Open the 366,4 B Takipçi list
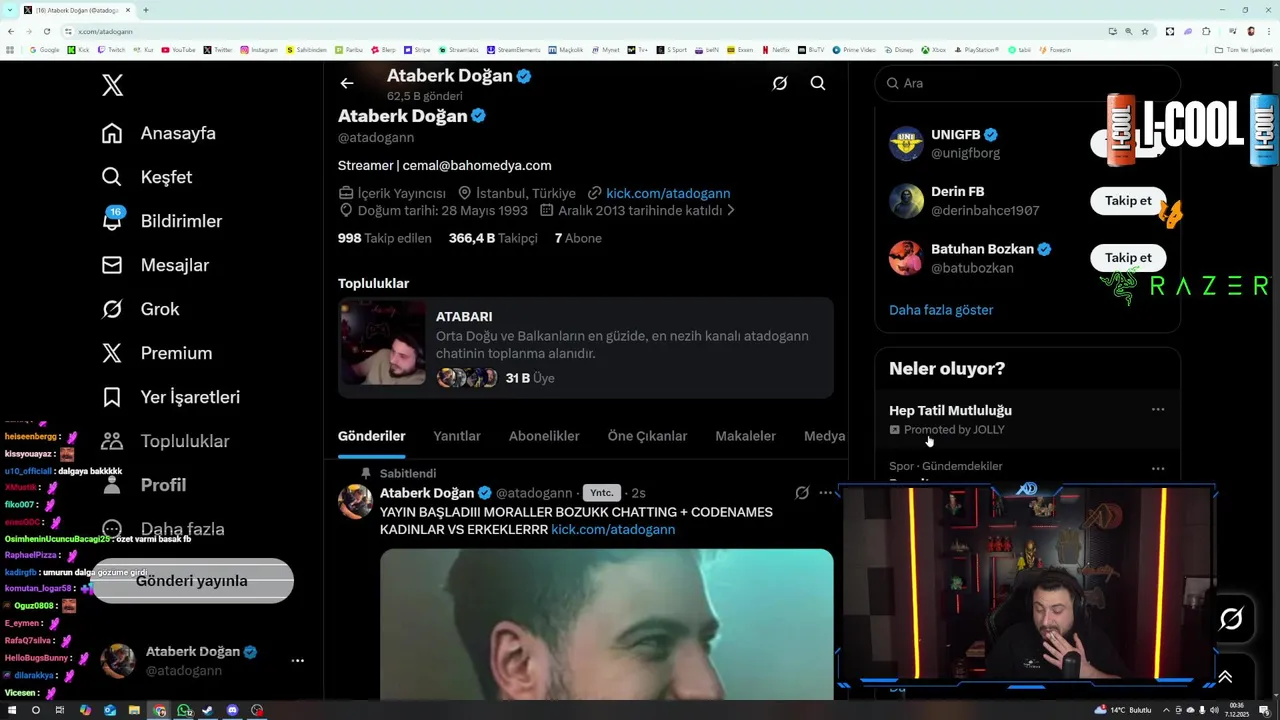The height and width of the screenshot is (720, 1280). click(x=493, y=238)
